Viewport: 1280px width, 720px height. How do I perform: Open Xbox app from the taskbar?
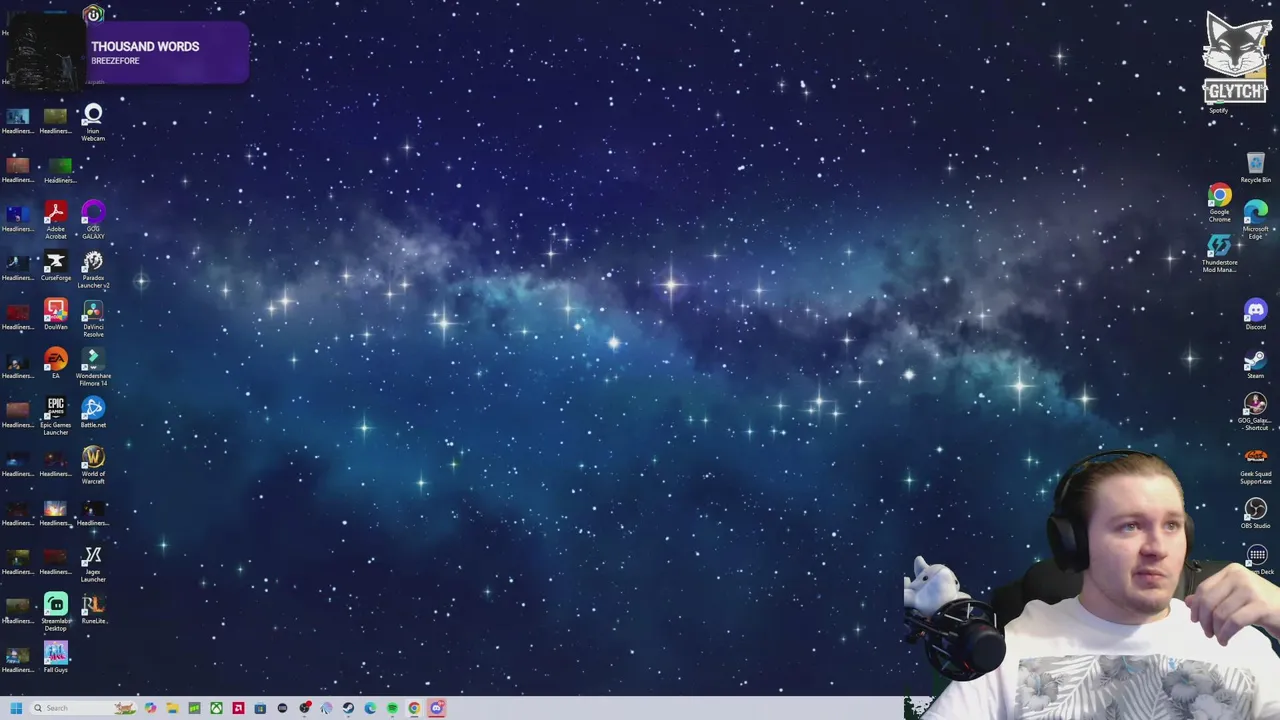[x=216, y=708]
